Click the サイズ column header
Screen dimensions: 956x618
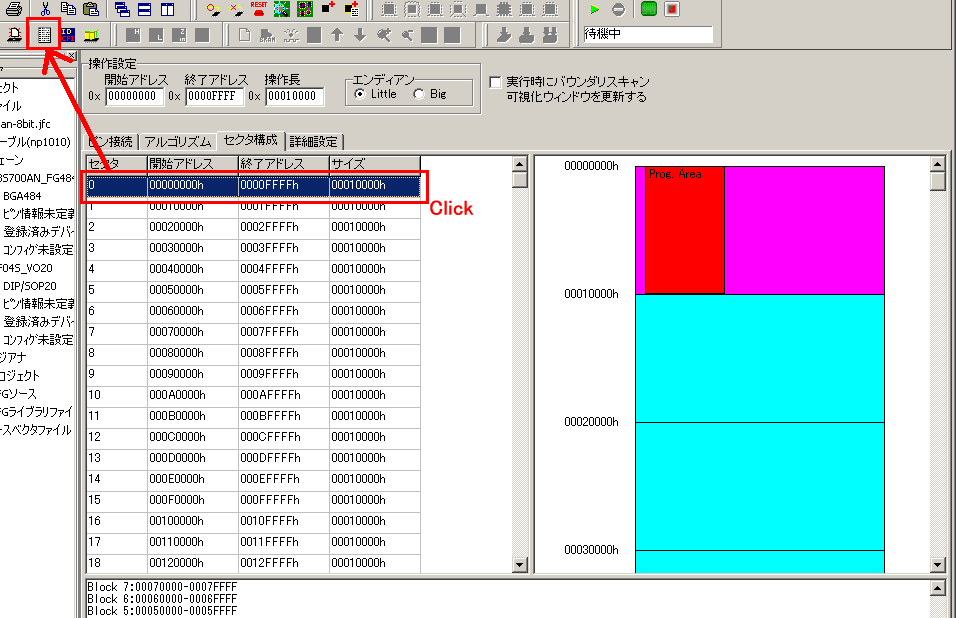[x=374, y=163]
